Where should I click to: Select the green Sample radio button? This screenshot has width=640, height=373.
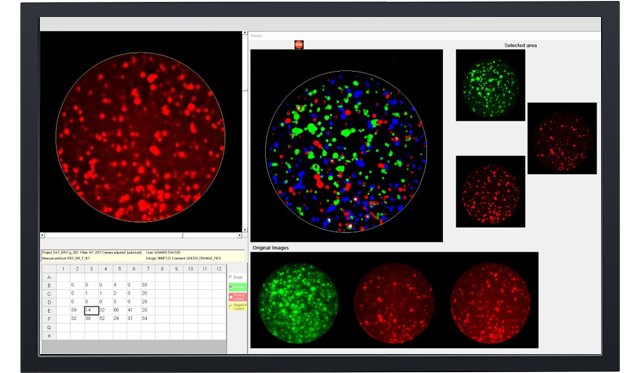coord(231,287)
